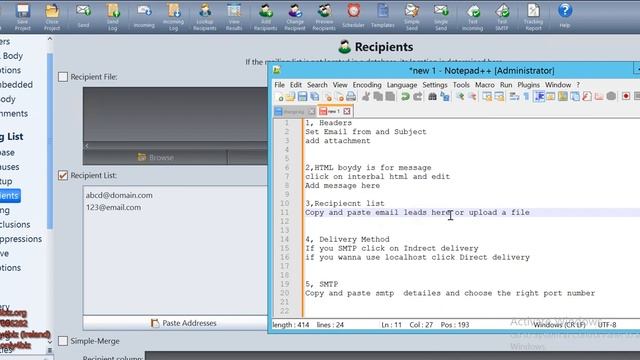Image resolution: width=640 pixels, height=360 pixels.
Task: Select abcd@domain.com in recipient list
Action: click(x=119, y=195)
